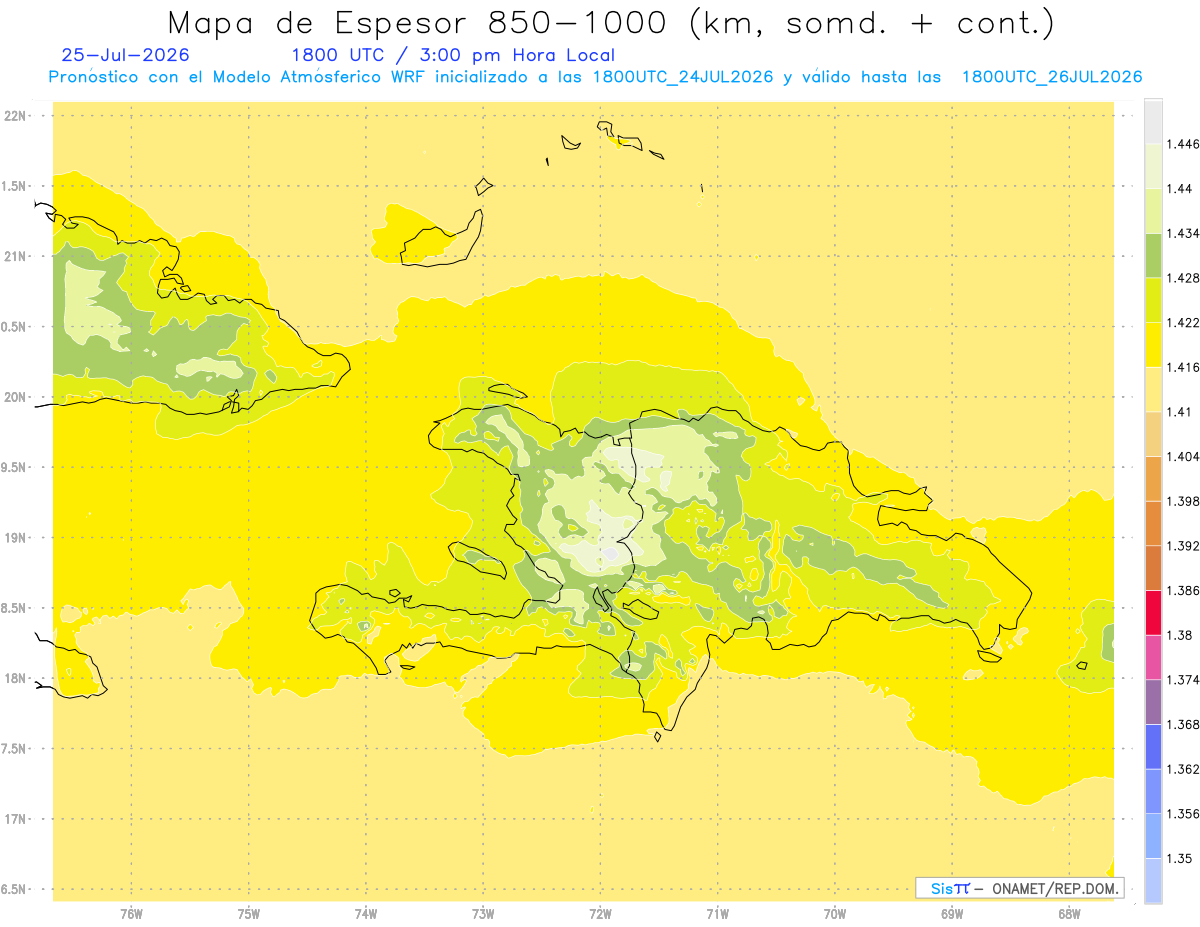
Task: Click the '74W' longitude label
Action: point(366,913)
